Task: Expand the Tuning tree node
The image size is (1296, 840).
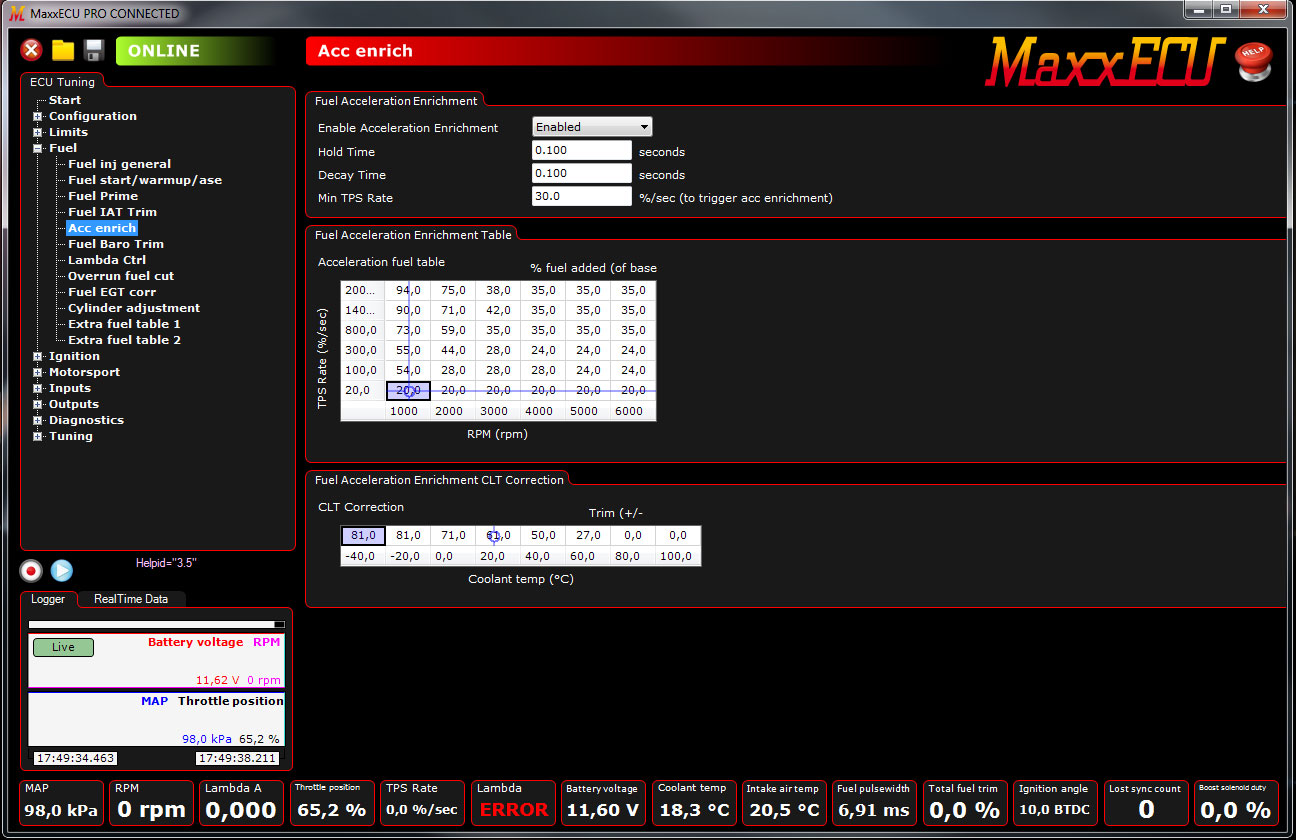Action: pos(38,436)
